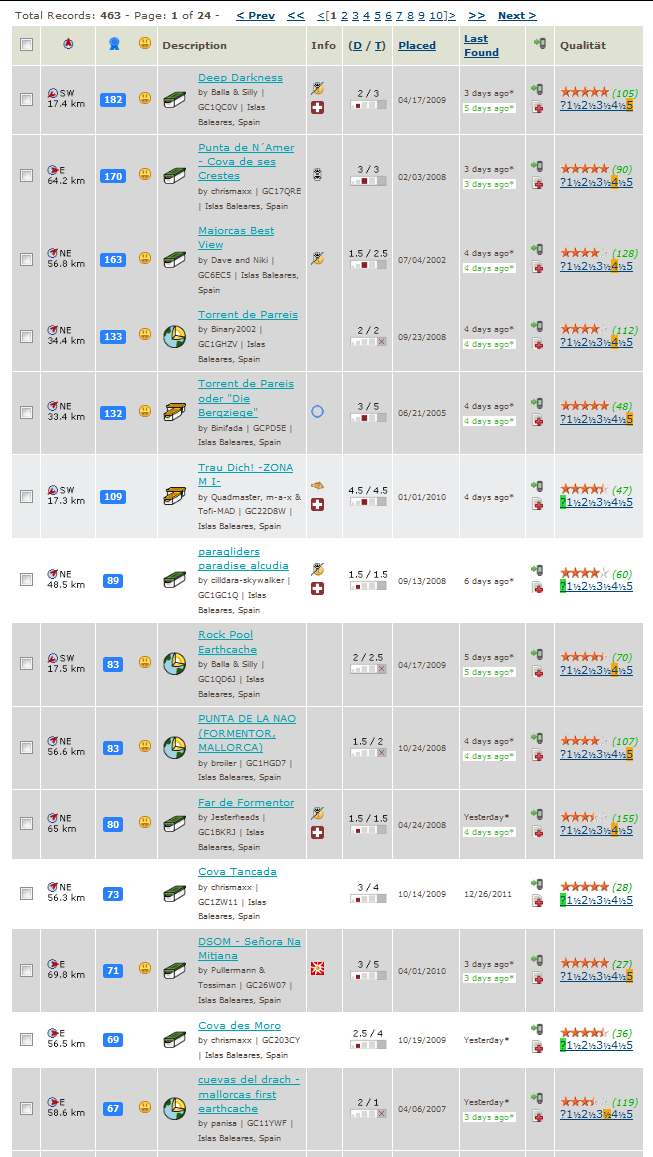Click the blue ribbon favorites header icon

pyautogui.click(x=114, y=45)
